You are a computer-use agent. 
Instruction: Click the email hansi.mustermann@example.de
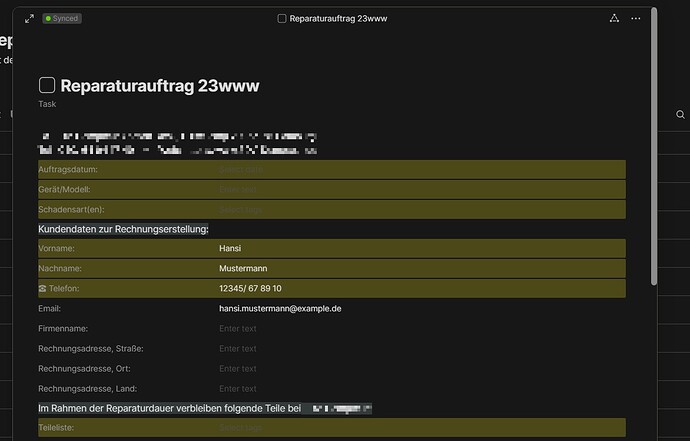[x=280, y=309]
